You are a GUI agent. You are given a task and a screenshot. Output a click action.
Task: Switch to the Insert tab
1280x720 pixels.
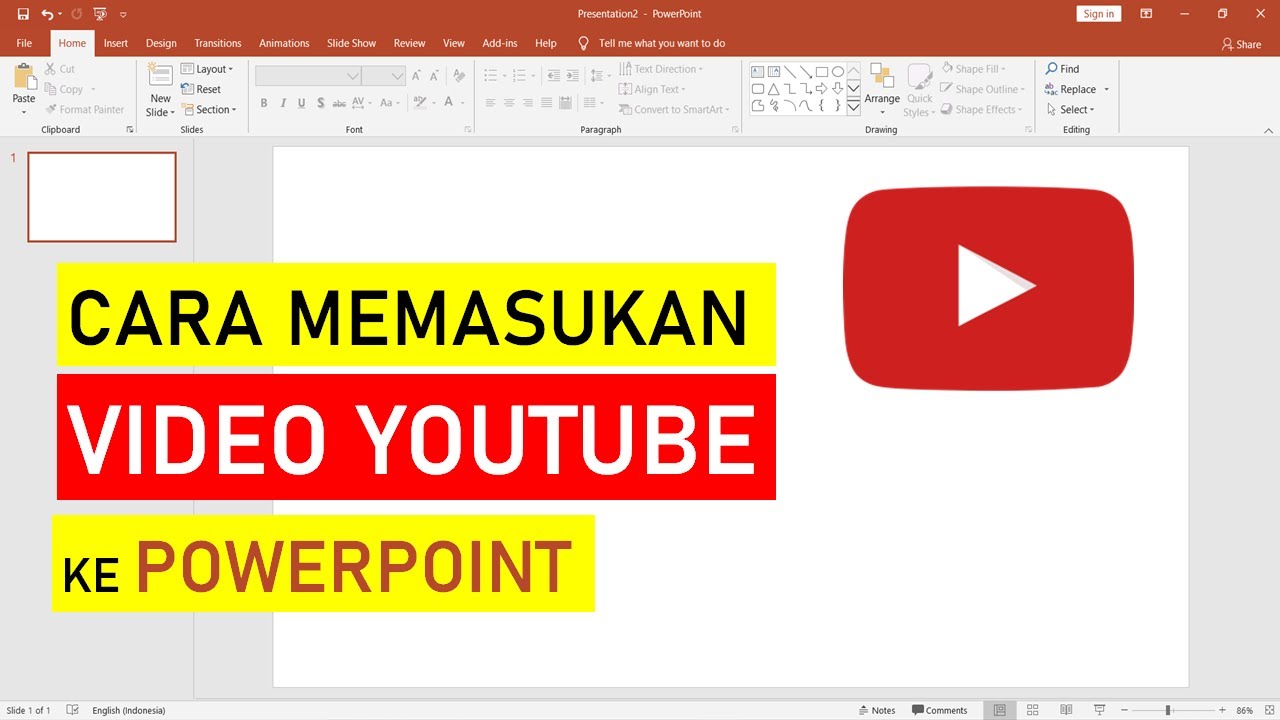click(x=116, y=43)
